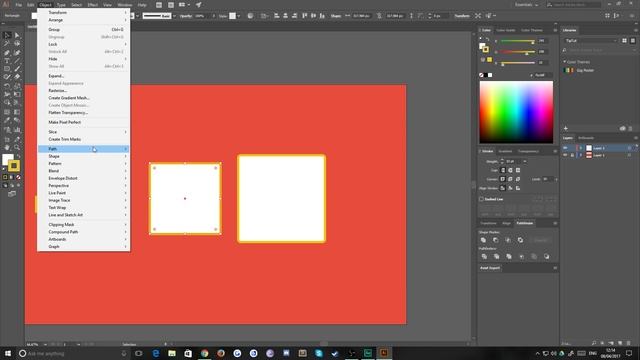Open the Path submenu

pos(84,149)
